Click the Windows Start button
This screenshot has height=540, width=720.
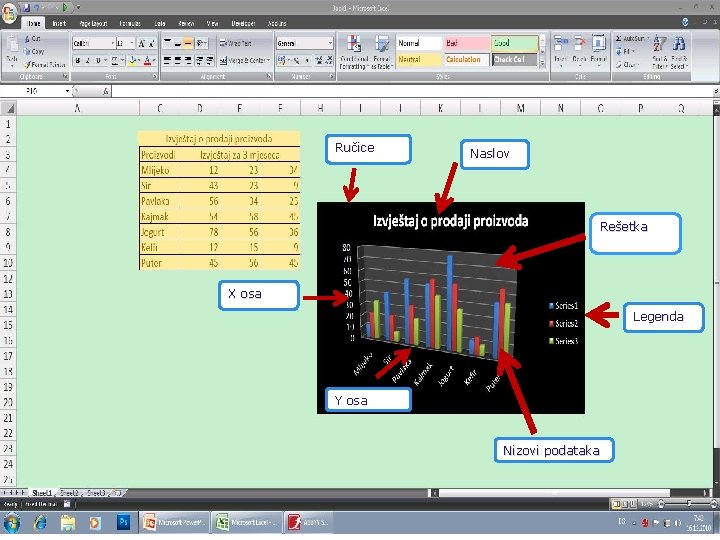click(x=12, y=523)
